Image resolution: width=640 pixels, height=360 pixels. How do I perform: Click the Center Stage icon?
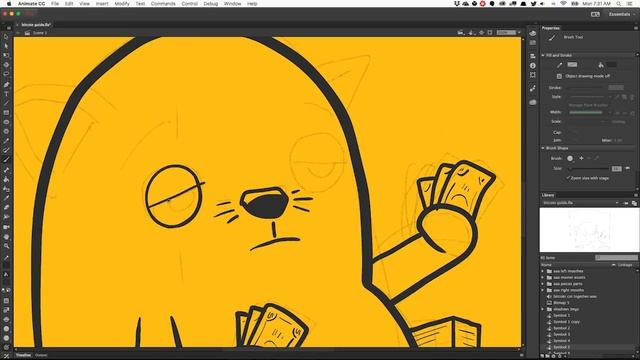click(482, 33)
